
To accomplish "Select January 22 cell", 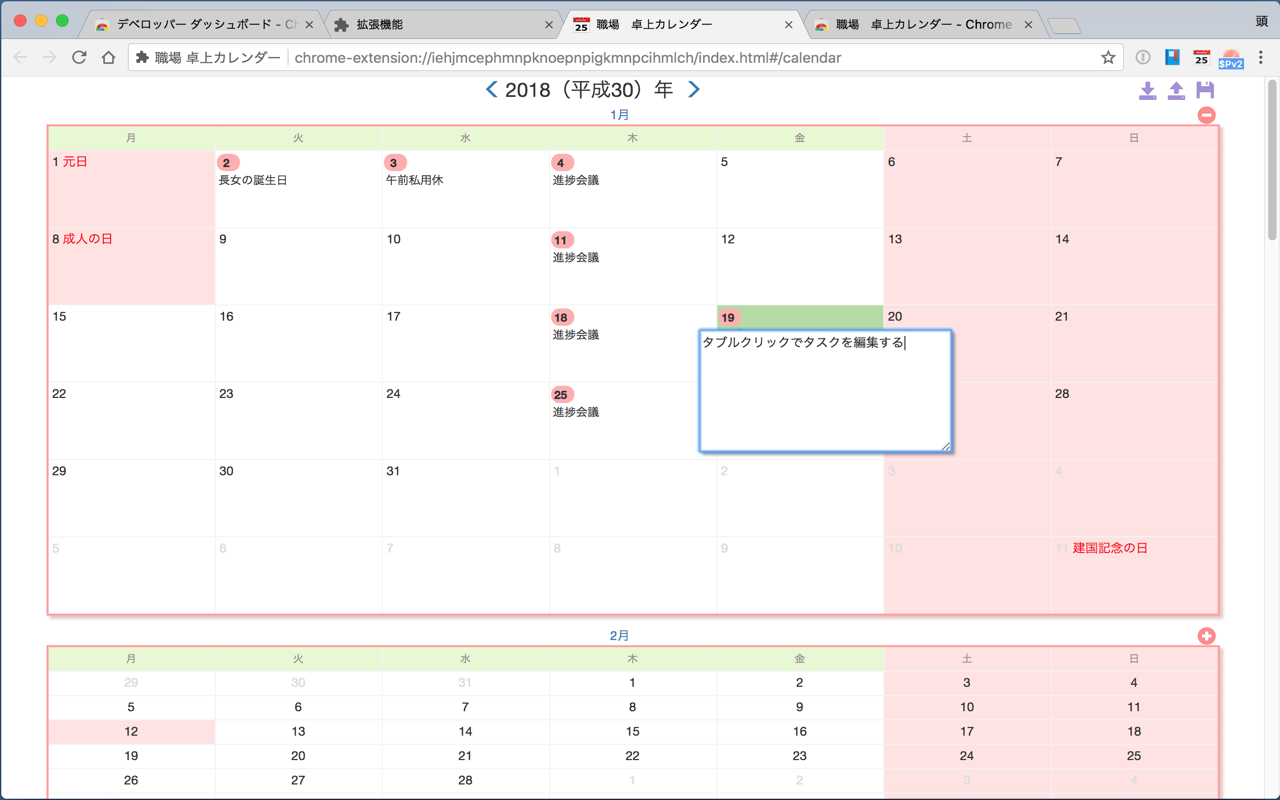I will point(131,421).
